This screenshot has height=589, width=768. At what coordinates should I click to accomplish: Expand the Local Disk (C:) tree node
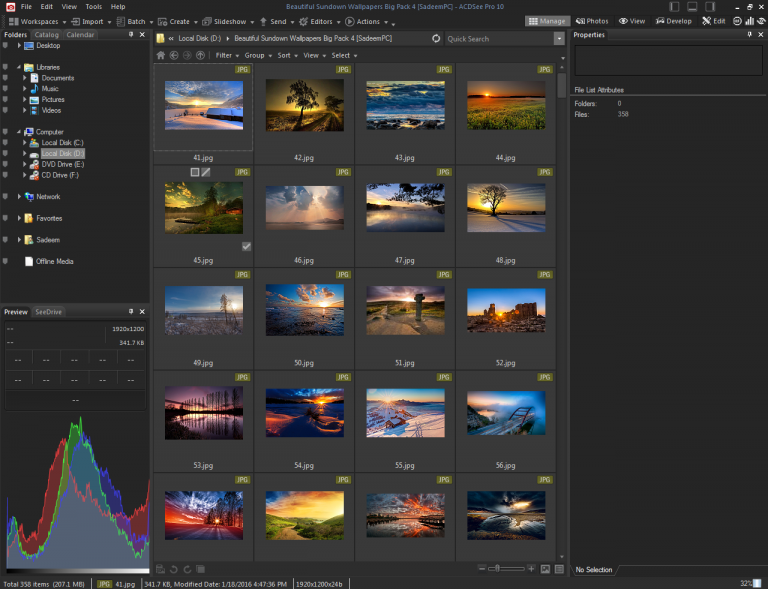point(24,142)
